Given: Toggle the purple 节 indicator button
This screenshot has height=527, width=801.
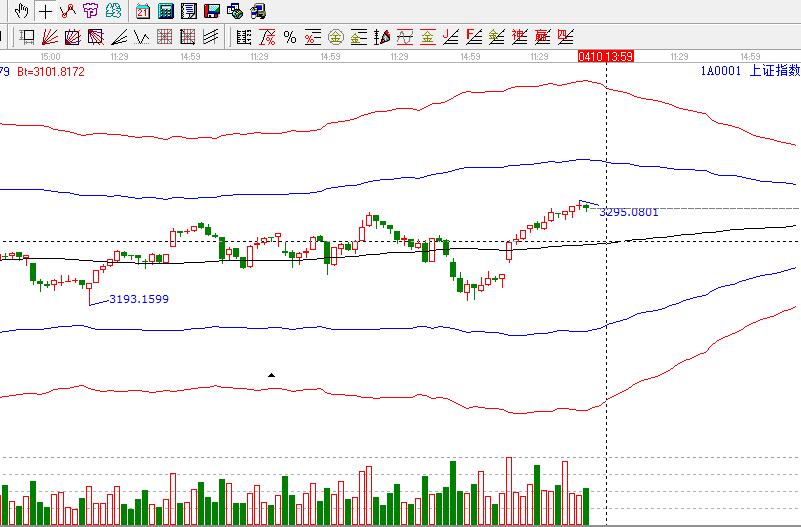Looking at the screenshot, I should point(91,12).
